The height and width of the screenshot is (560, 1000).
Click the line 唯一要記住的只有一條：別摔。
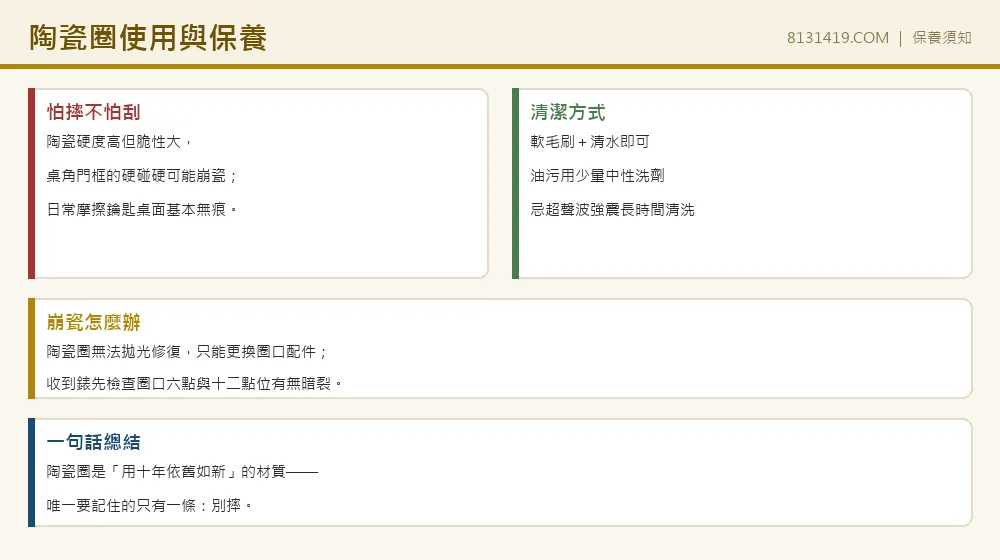click(149, 505)
